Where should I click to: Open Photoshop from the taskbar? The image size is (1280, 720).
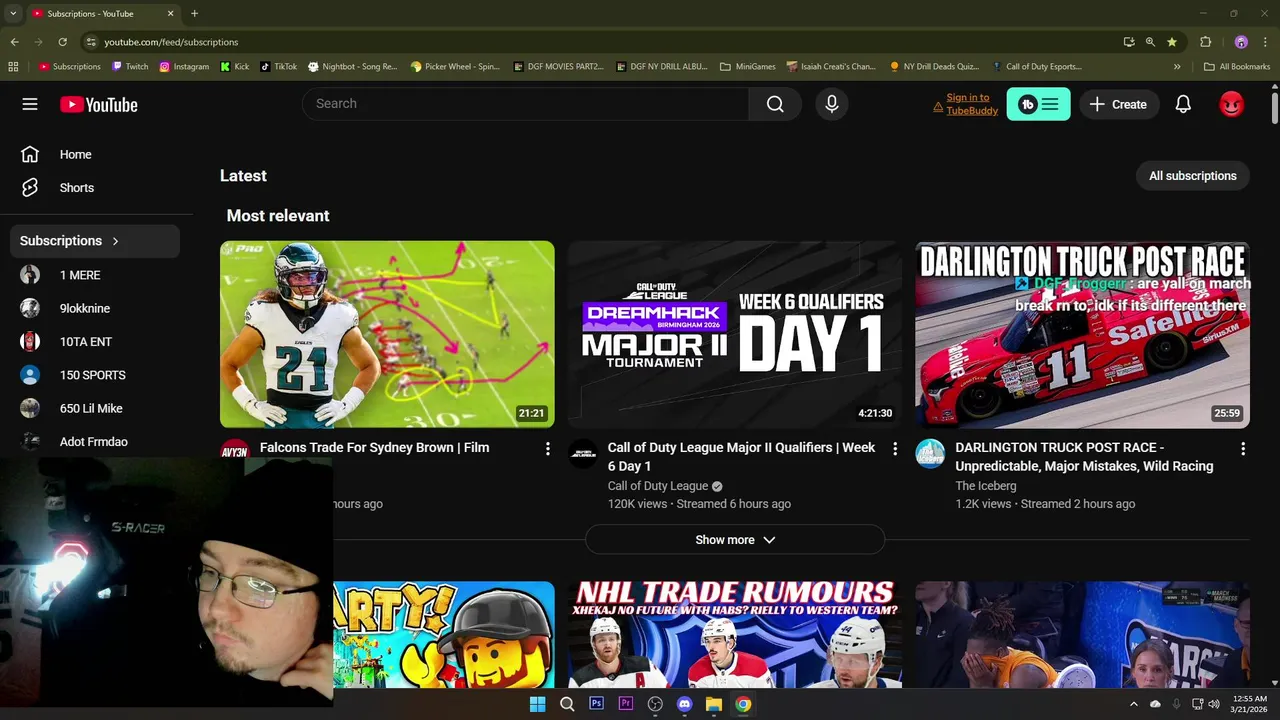pyautogui.click(x=596, y=704)
